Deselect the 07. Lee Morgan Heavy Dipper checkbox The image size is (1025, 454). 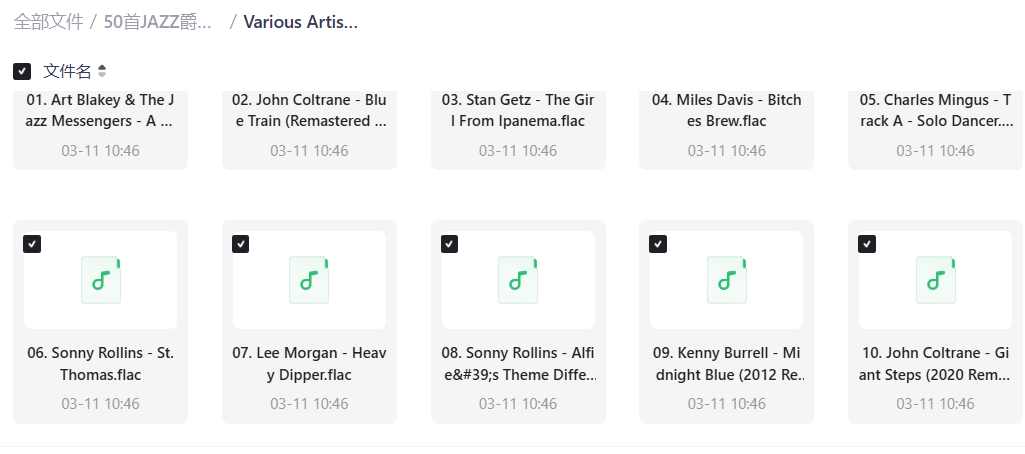tap(240, 244)
